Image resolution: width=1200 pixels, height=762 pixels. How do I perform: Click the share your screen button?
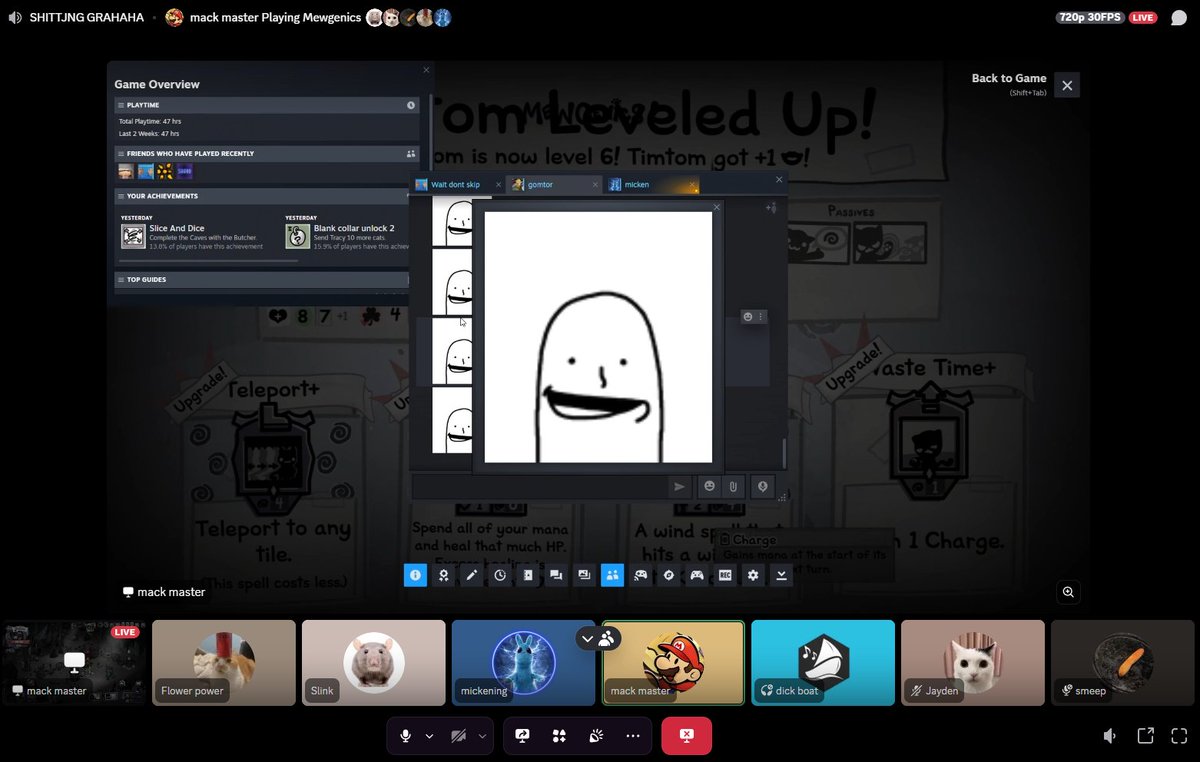[x=522, y=735]
